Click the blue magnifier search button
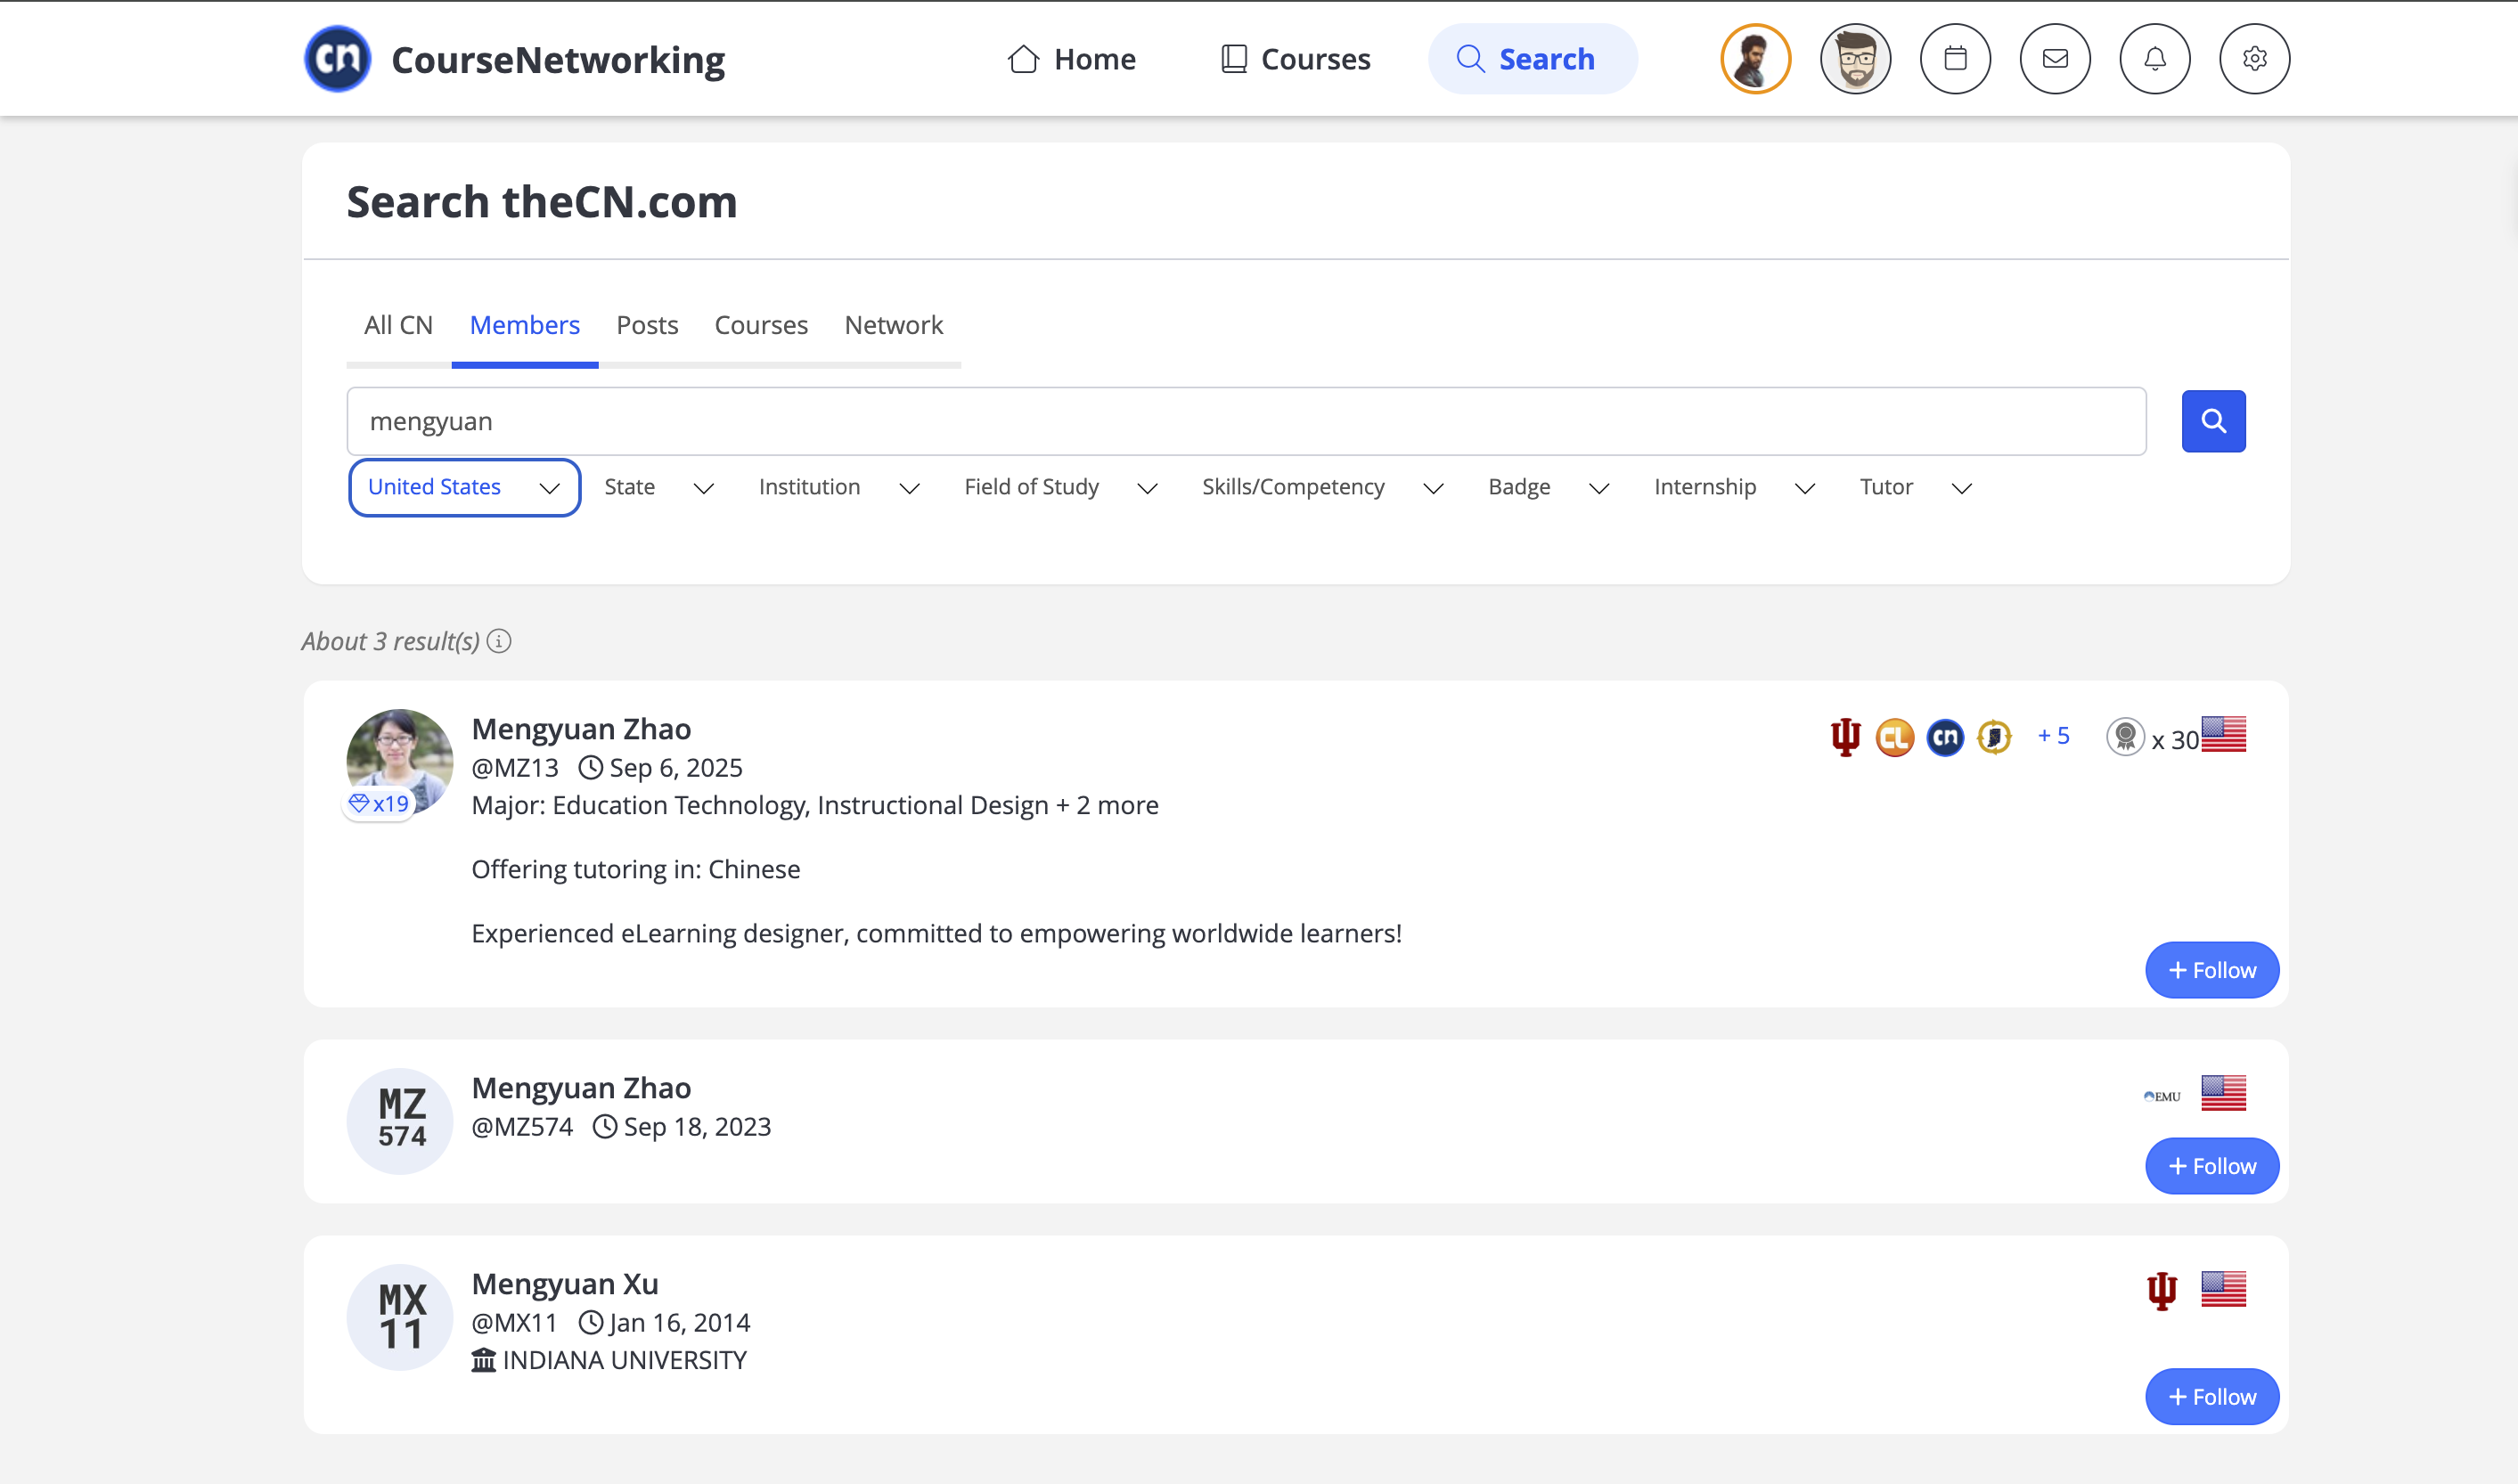The width and height of the screenshot is (2518, 1484). (x=2213, y=422)
